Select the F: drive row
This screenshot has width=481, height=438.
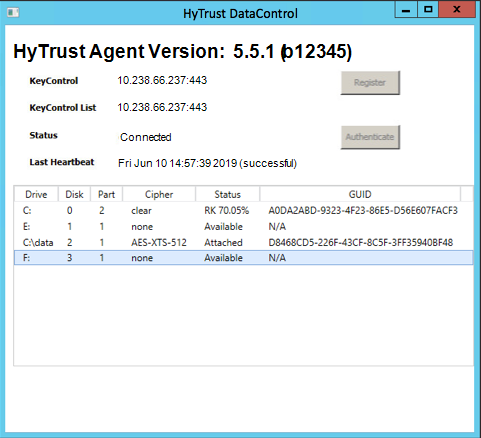click(x=243, y=258)
